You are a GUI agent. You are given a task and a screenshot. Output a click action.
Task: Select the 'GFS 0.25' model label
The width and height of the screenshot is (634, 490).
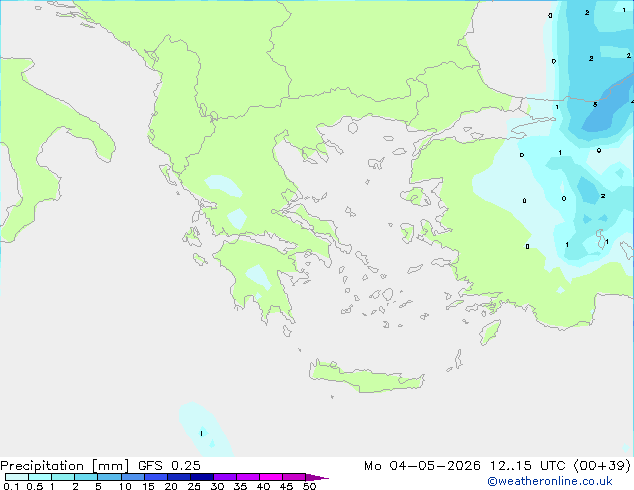pos(169,466)
